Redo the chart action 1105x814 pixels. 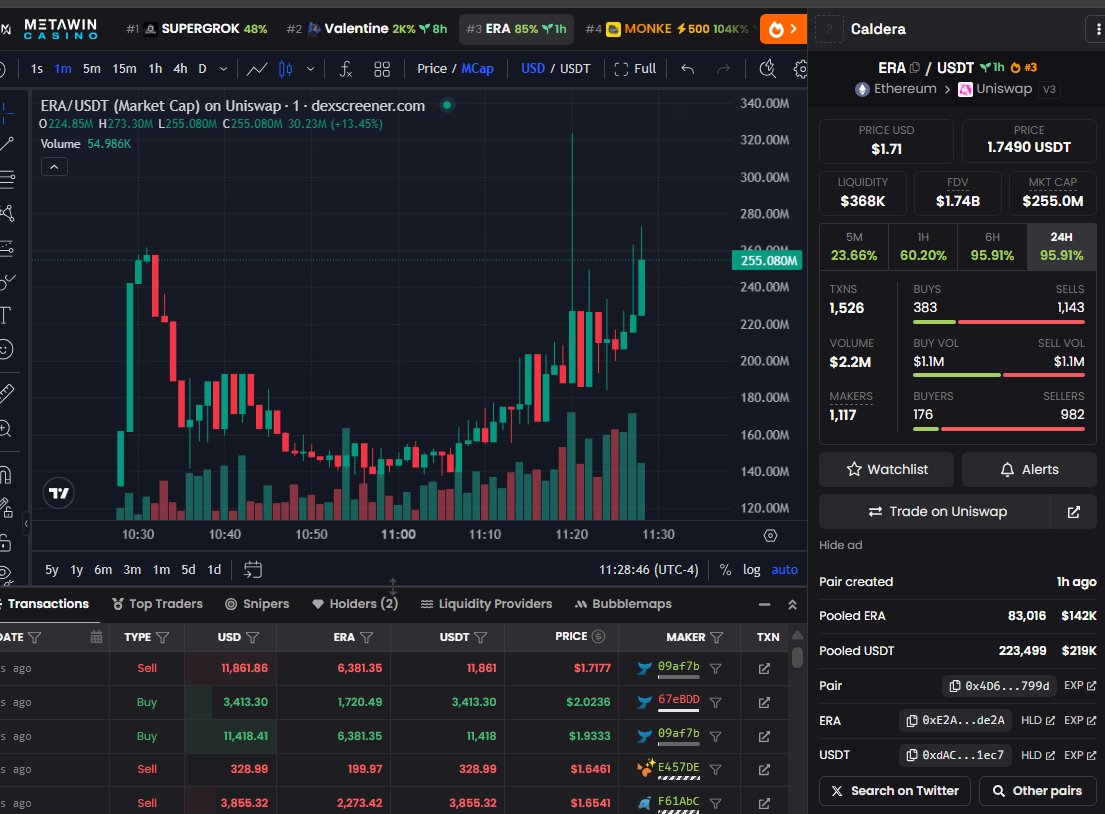(724, 68)
